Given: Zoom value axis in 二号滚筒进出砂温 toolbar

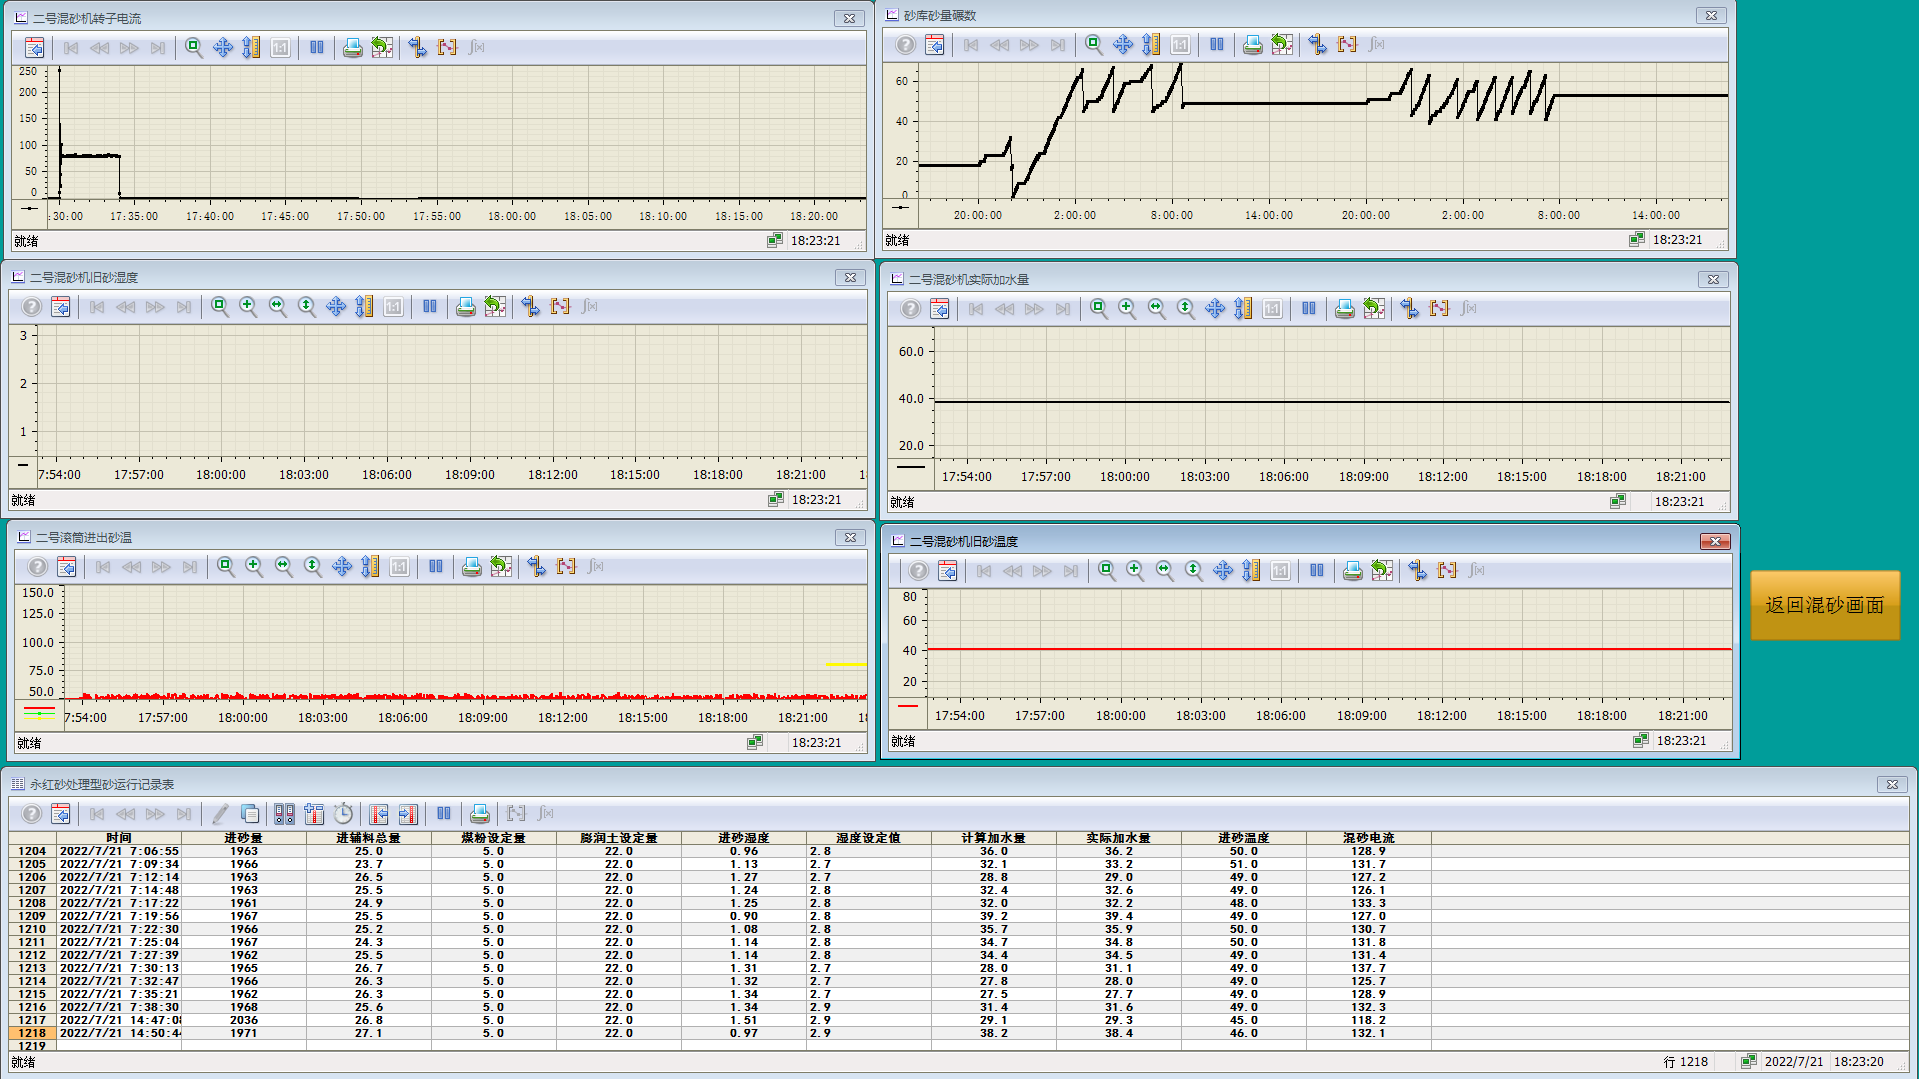Looking at the screenshot, I should [313, 567].
